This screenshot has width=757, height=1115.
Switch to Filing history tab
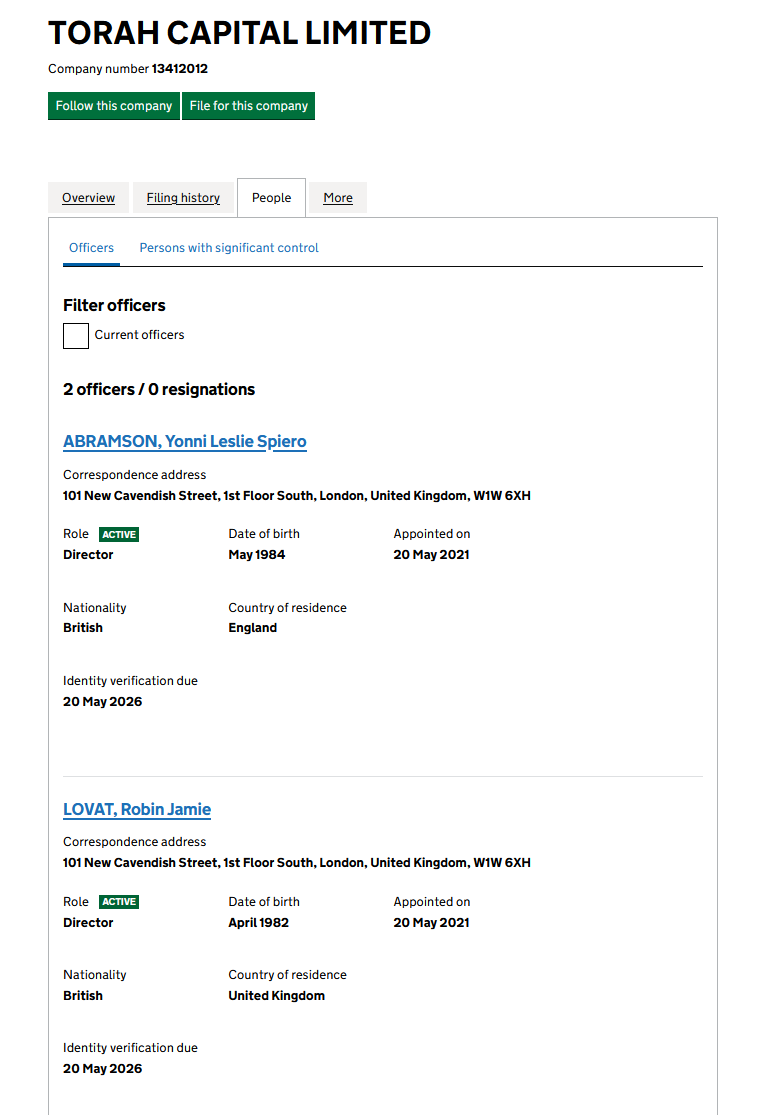(x=183, y=198)
